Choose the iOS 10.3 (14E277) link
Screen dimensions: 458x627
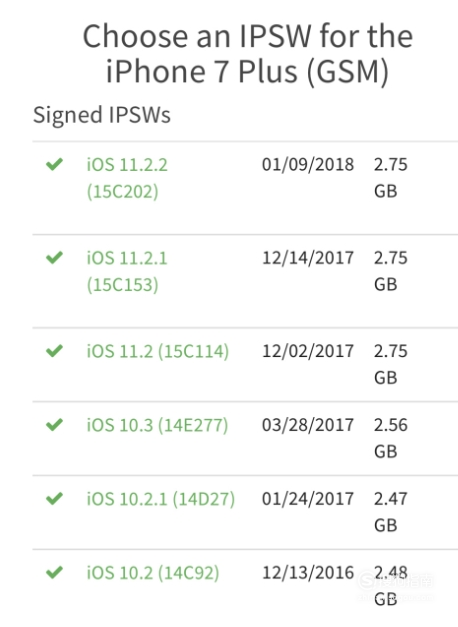[157, 425]
